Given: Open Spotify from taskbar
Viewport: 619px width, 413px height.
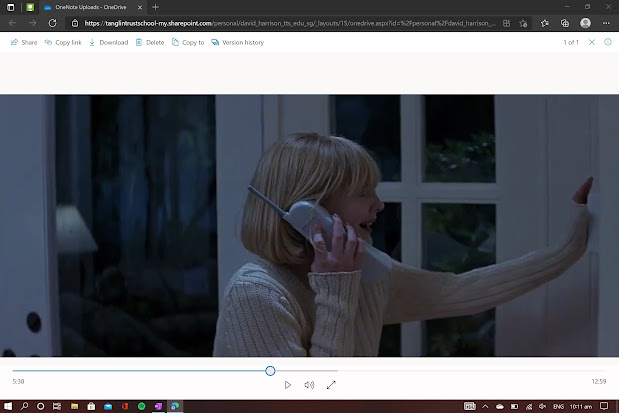Looking at the screenshot, I should [x=142, y=406].
